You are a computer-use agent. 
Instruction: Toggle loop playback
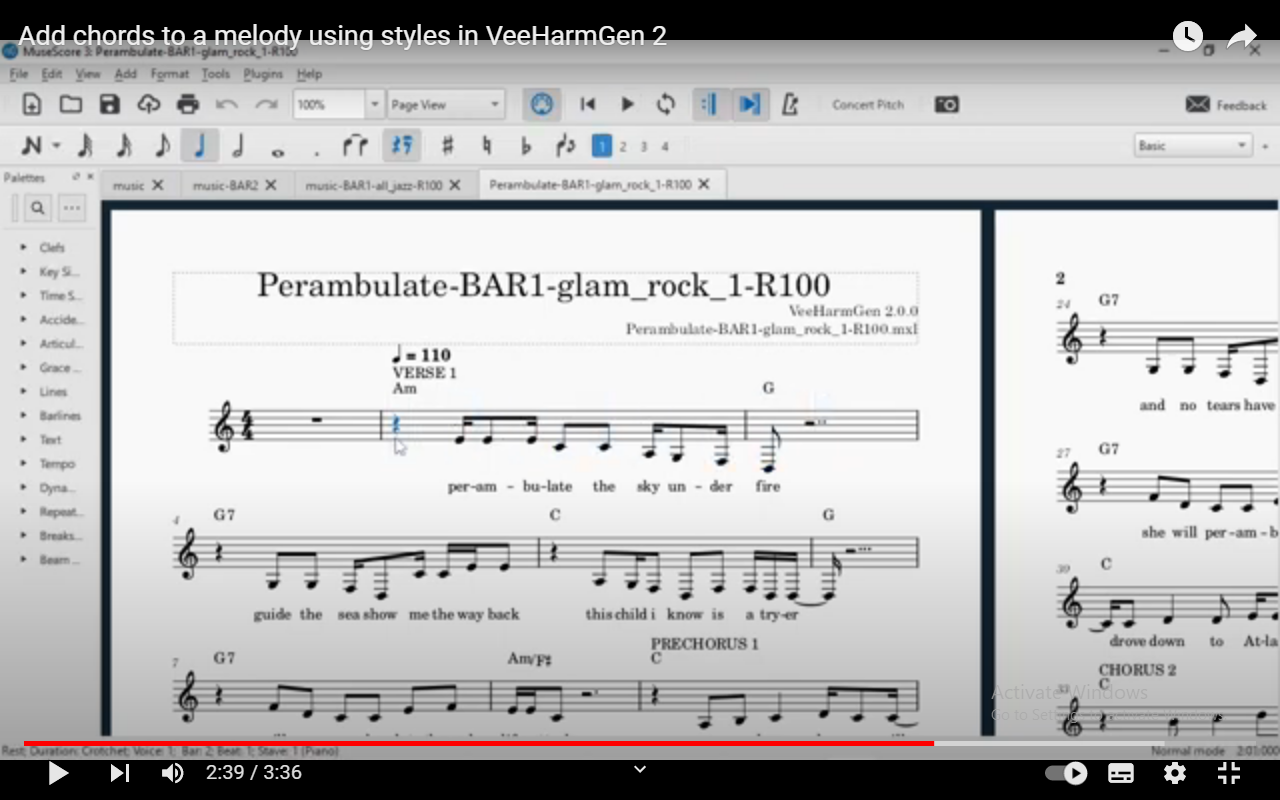pyautogui.click(x=666, y=104)
